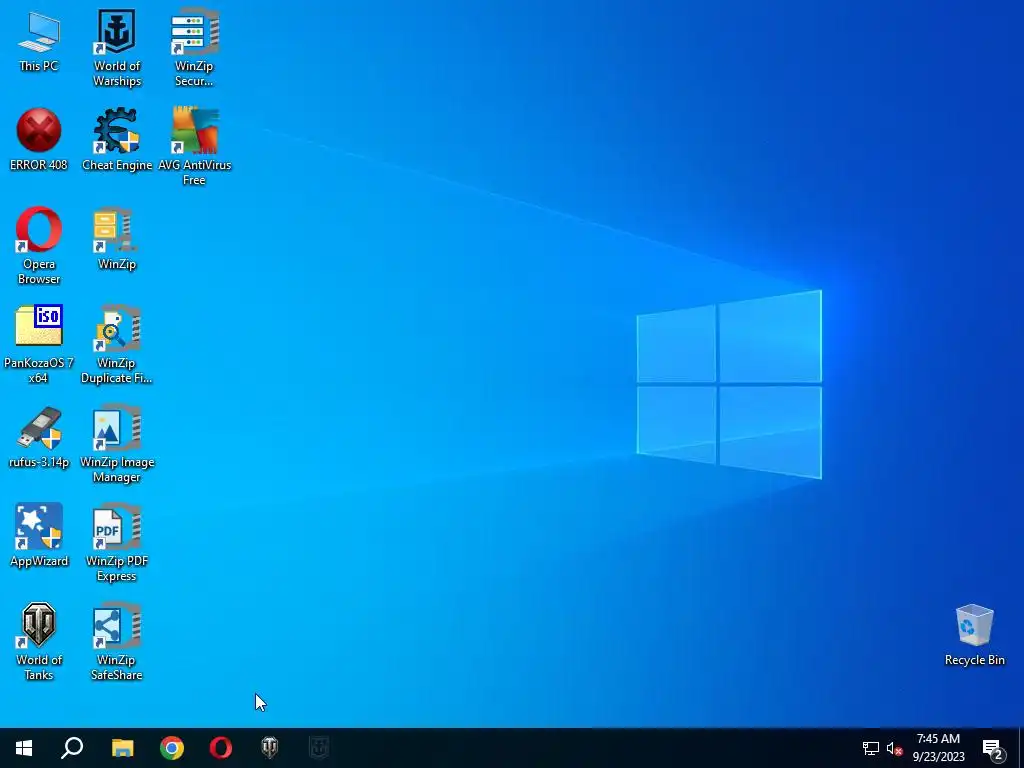Image resolution: width=1024 pixels, height=768 pixels.
Task: Select the World of Tanks desktop shortcut
Action: 39,641
